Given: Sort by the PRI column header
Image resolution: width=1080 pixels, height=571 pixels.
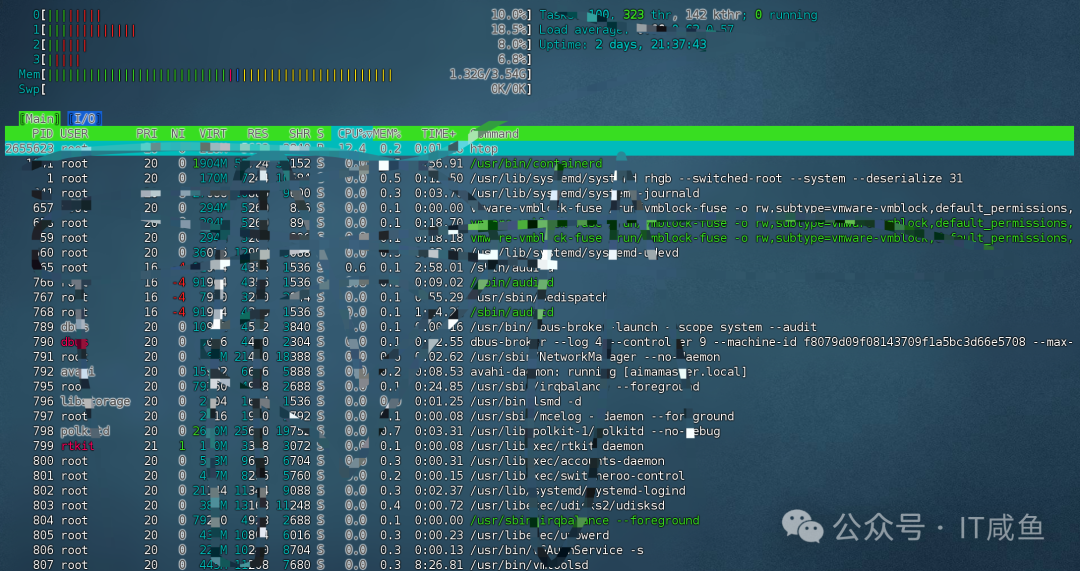Looking at the screenshot, I should coord(147,134).
